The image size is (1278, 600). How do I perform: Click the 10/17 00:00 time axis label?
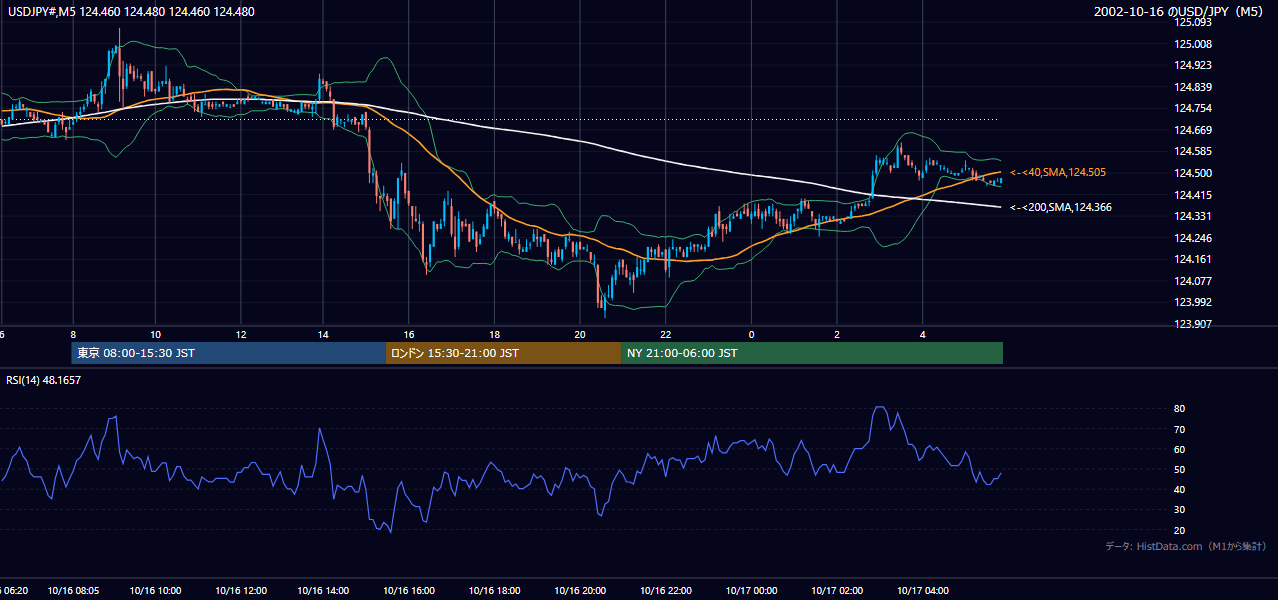(750, 591)
